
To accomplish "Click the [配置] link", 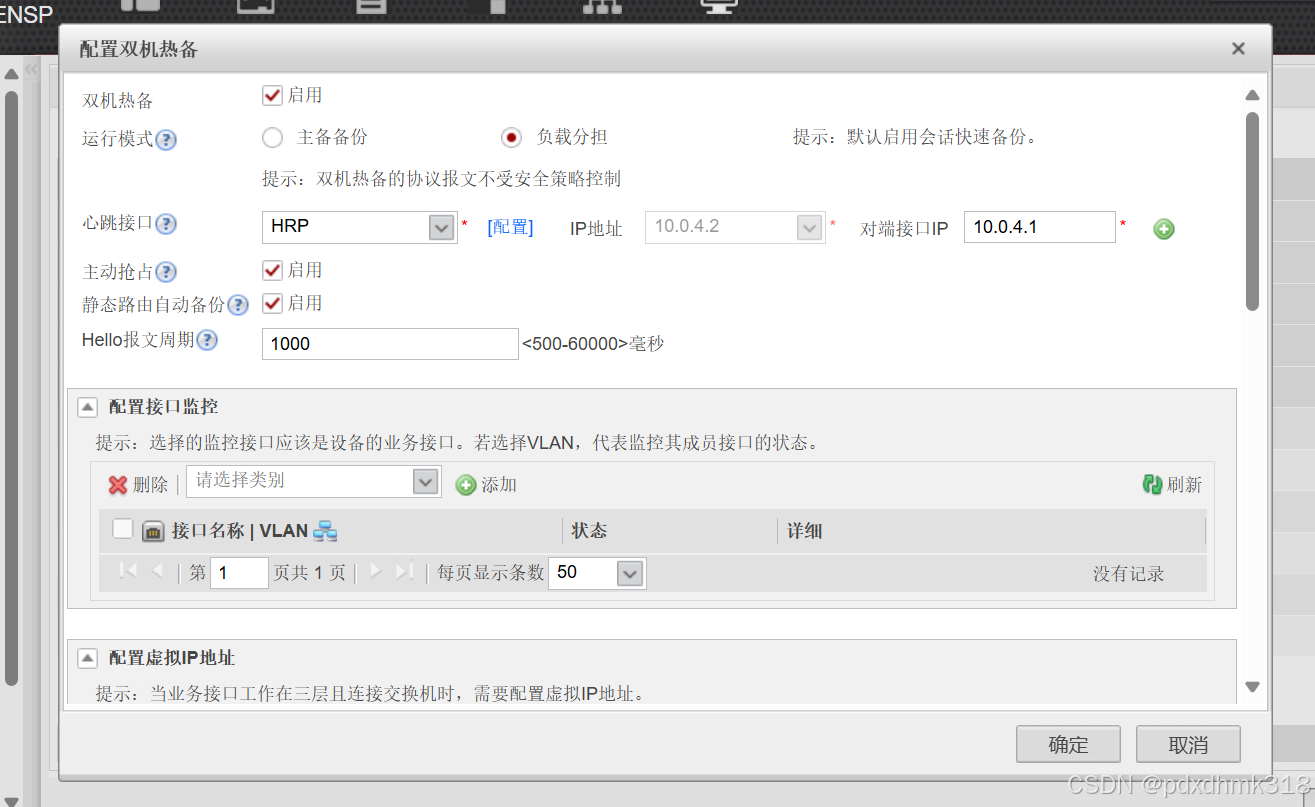I will pyautogui.click(x=510, y=228).
